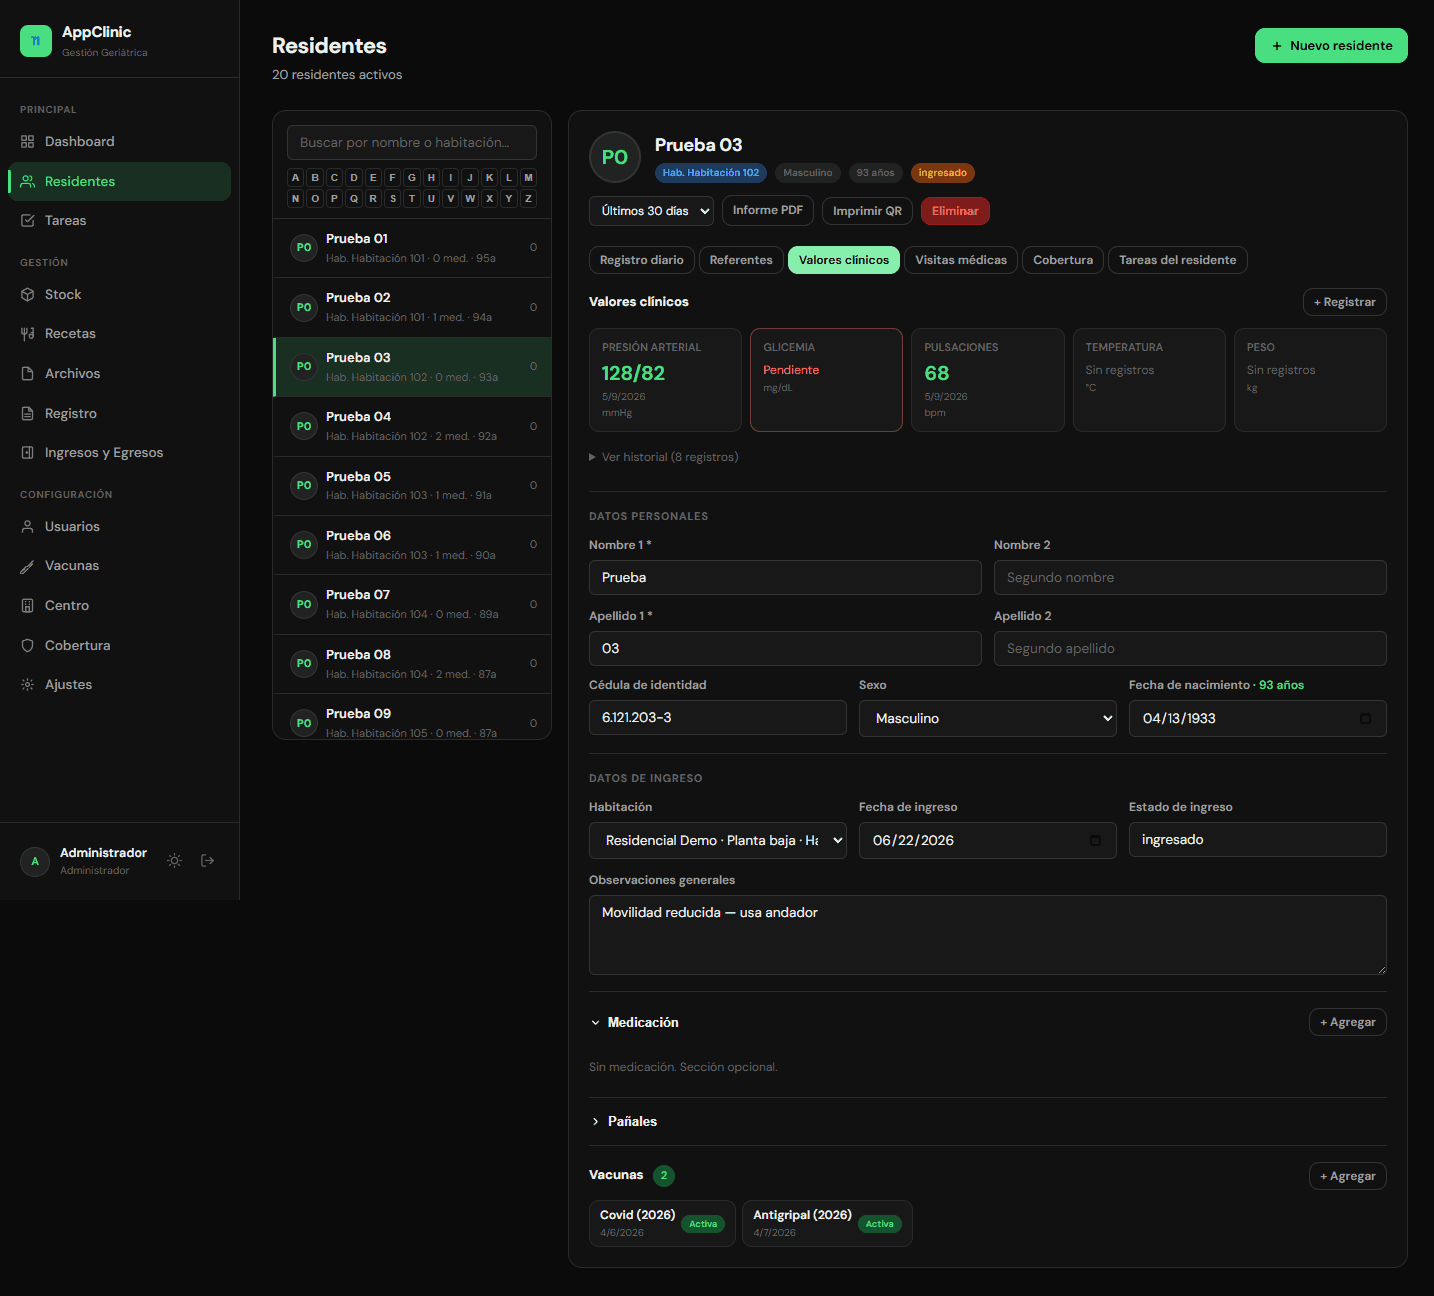
Task: Expand Ver historial (8 registros)
Action: pos(664,457)
